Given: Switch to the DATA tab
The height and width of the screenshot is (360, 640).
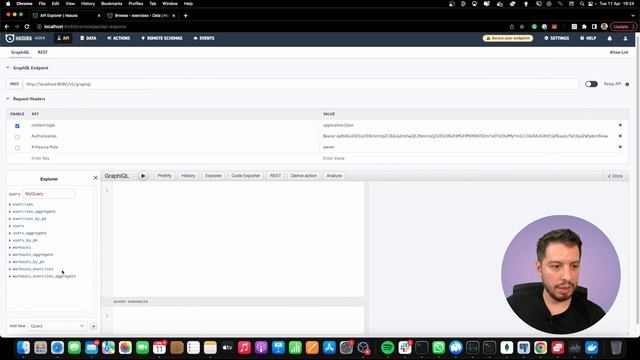Looking at the screenshot, I should 88,38.
